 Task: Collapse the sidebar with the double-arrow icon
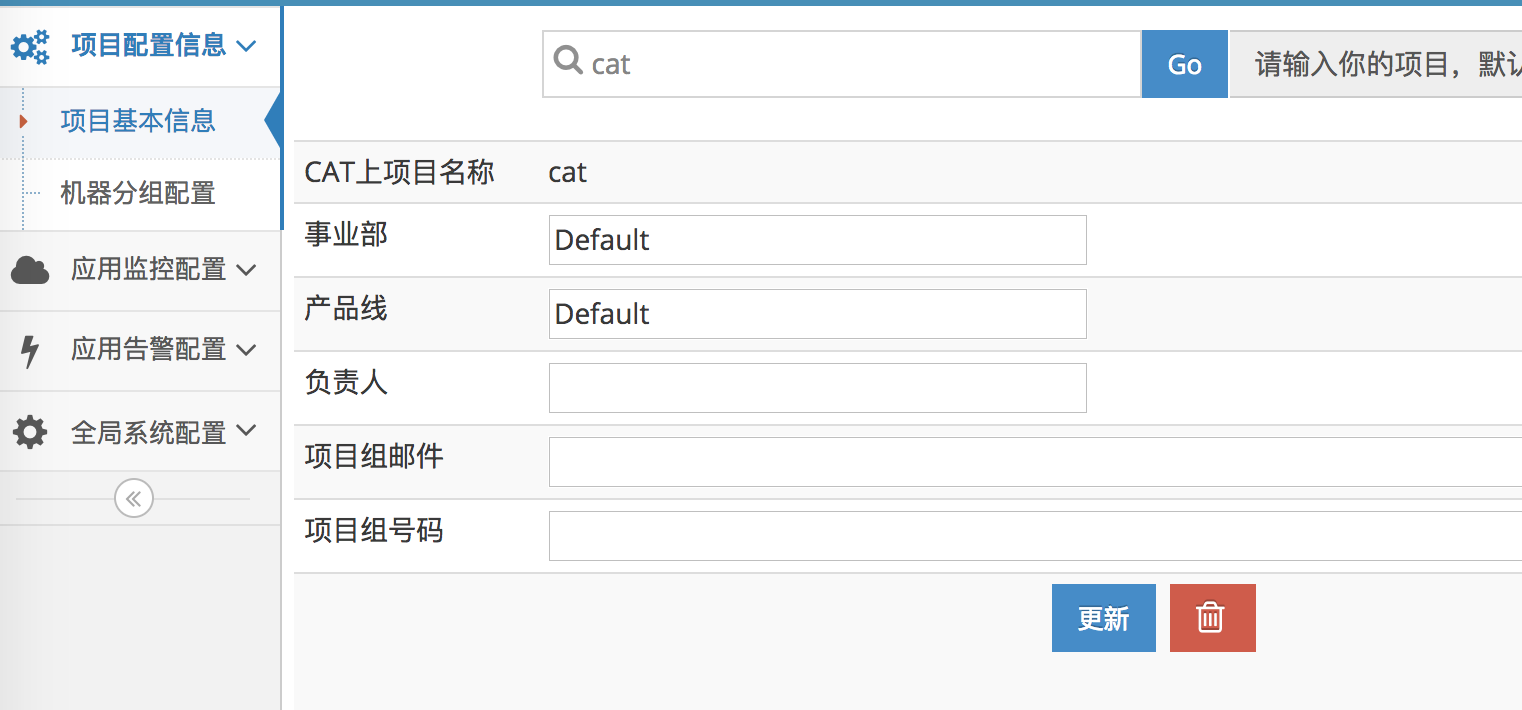click(x=133, y=498)
